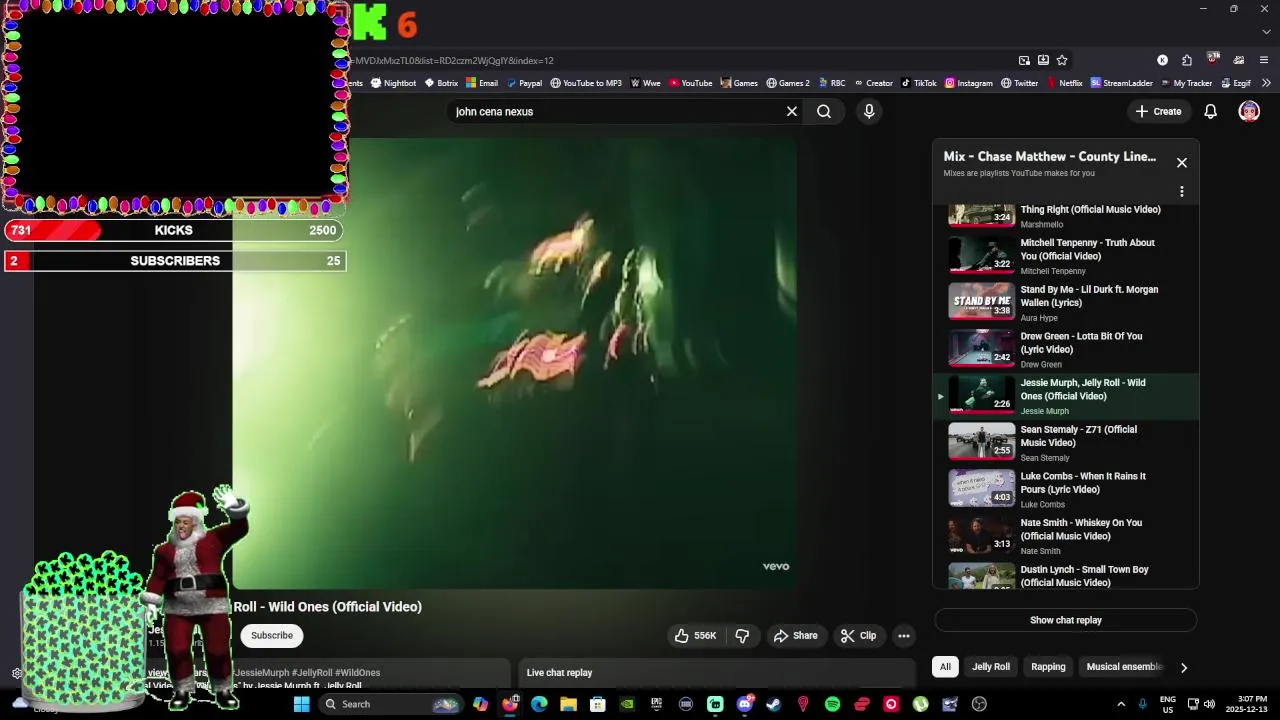Click the YouTube search magnifier button
The width and height of the screenshot is (1280, 720).
click(x=824, y=112)
